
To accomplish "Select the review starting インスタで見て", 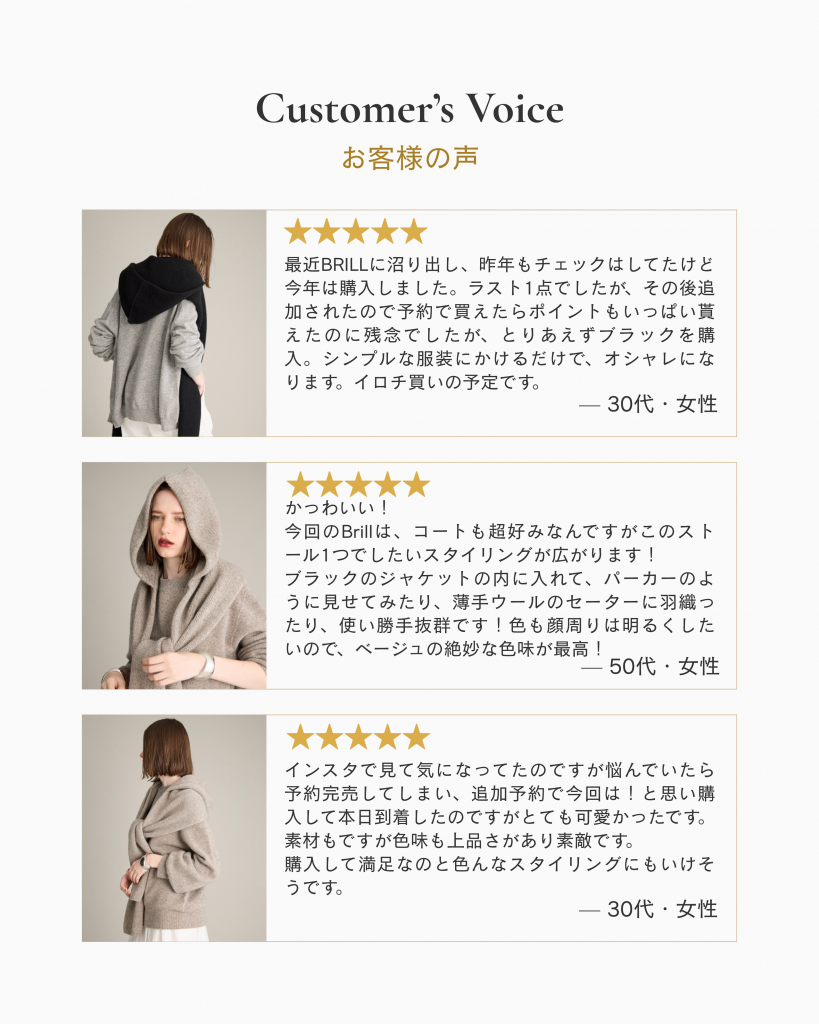I will [500, 828].
